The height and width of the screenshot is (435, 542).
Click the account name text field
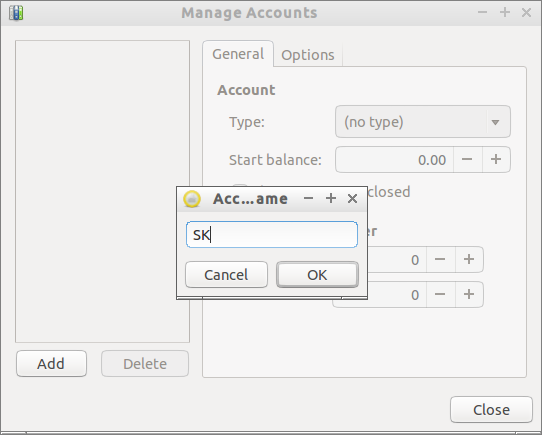click(272, 235)
